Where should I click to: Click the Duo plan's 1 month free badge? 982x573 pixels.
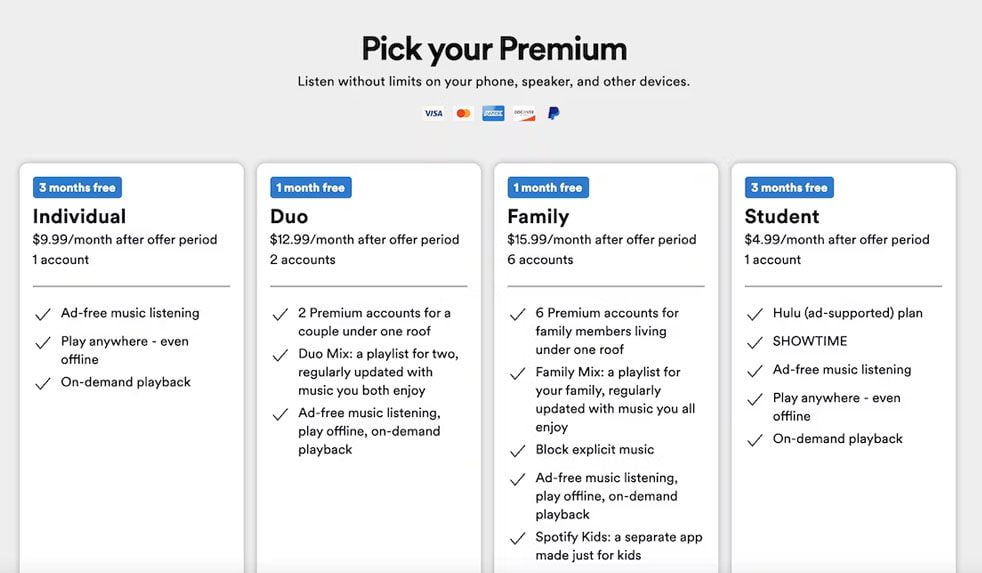[310, 188]
